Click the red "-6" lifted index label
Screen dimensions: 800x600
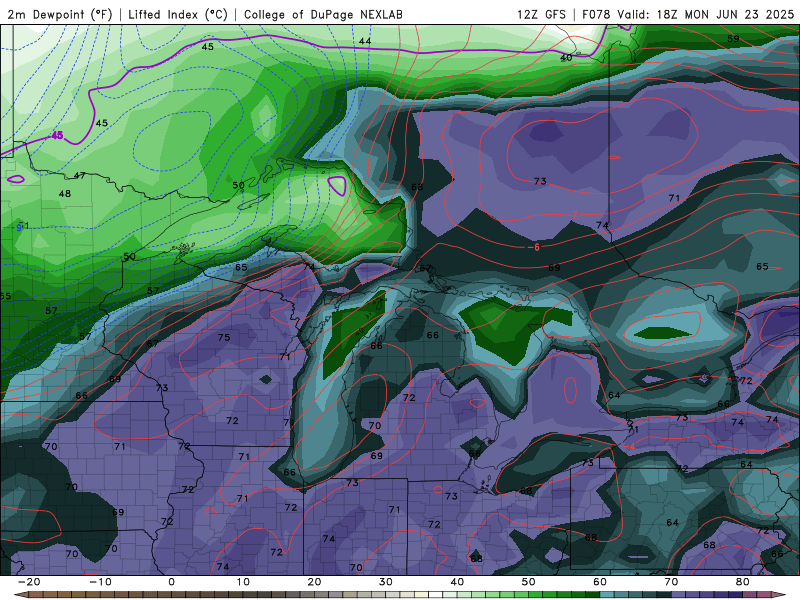pos(534,247)
